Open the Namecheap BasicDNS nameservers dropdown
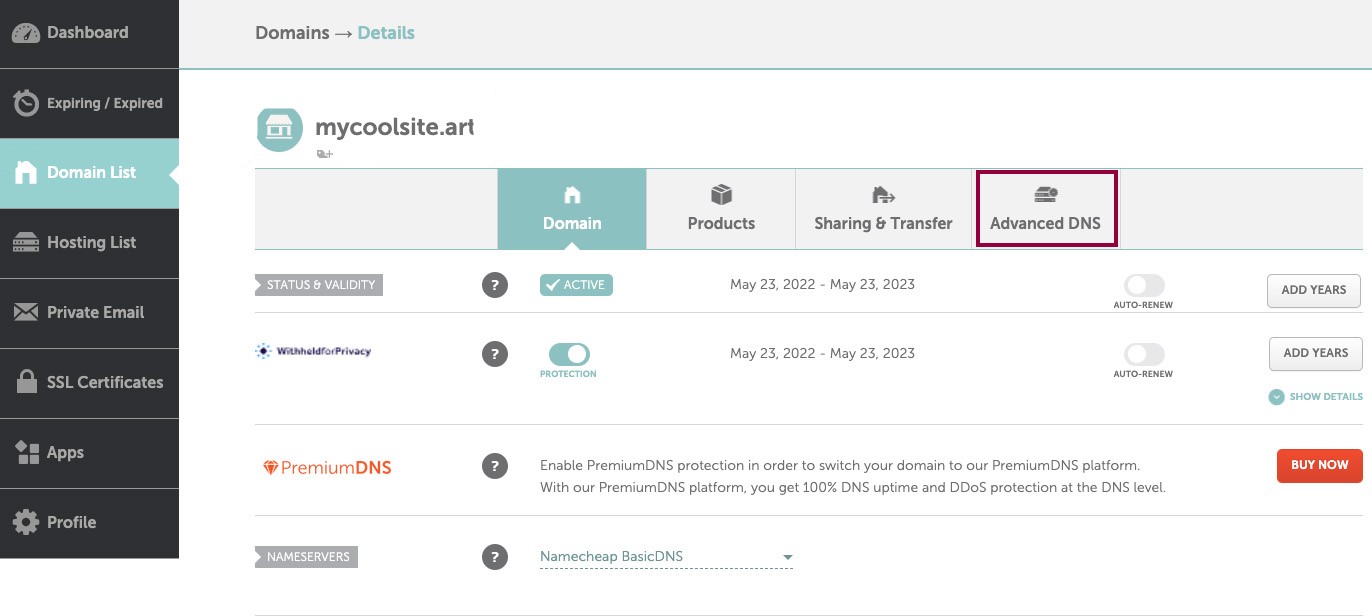Image resolution: width=1372 pixels, height=616 pixels. coord(666,557)
